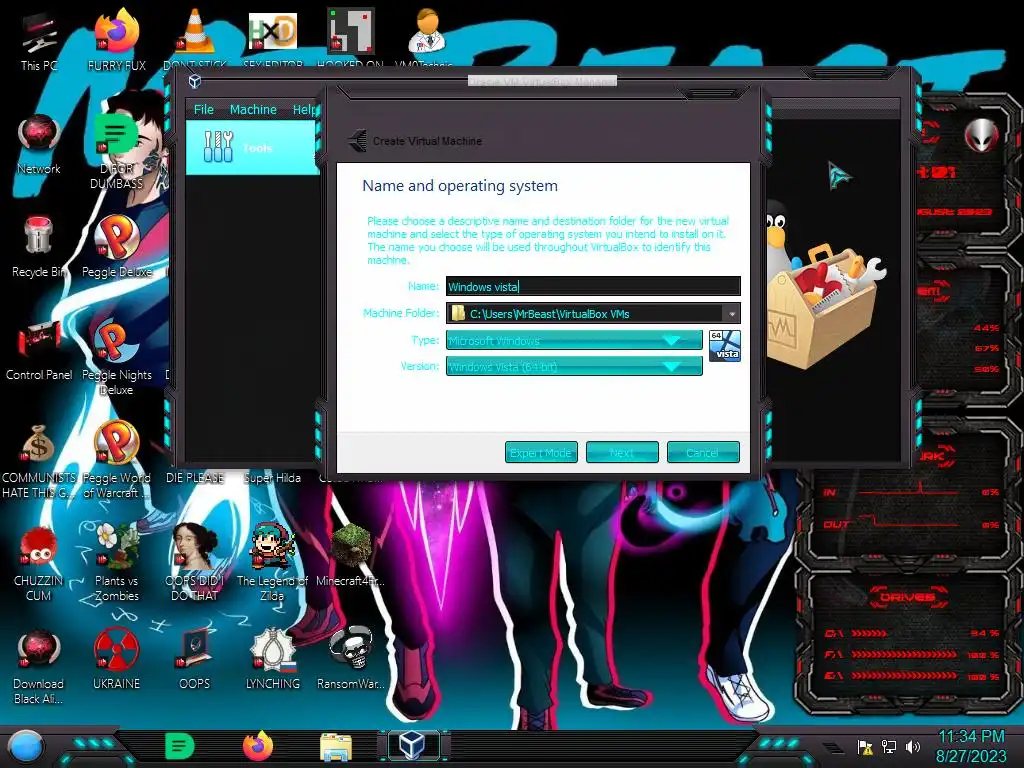Click the network tray icon
The height and width of the screenshot is (768, 1024).
point(889,747)
